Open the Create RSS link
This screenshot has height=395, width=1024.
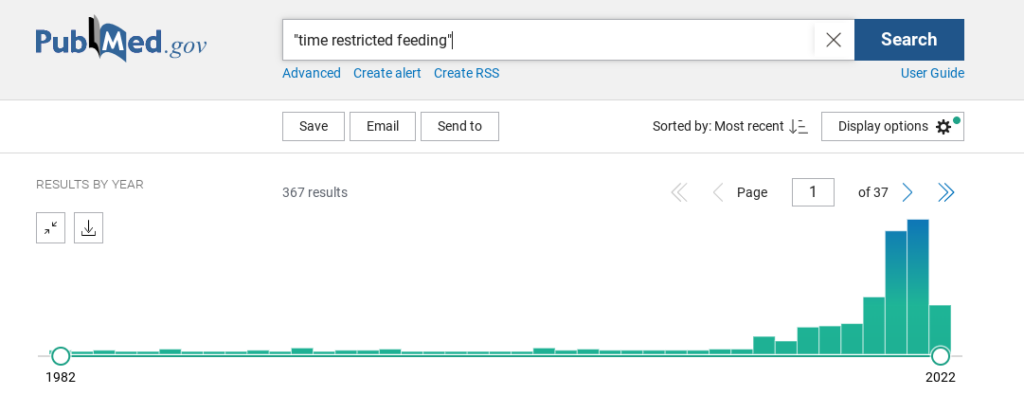(x=467, y=73)
